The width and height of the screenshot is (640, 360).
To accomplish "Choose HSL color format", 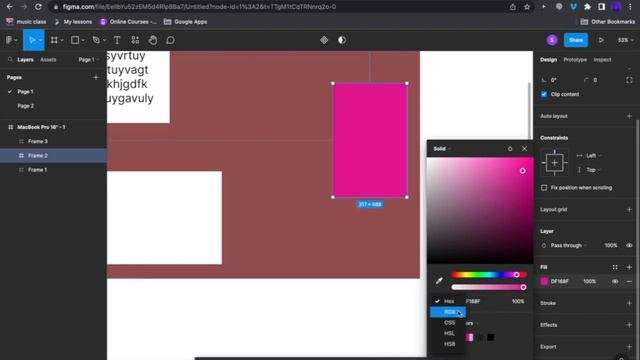I will [448, 333].
